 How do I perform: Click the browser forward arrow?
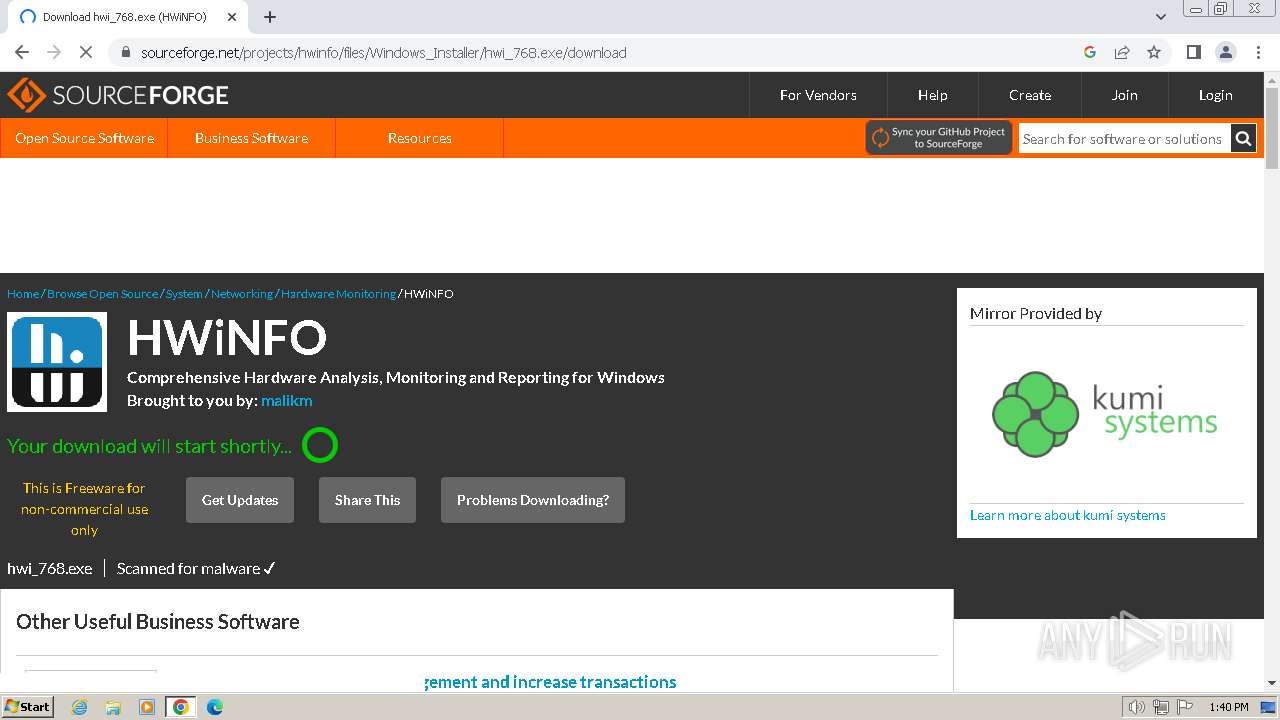click(54, 52)
